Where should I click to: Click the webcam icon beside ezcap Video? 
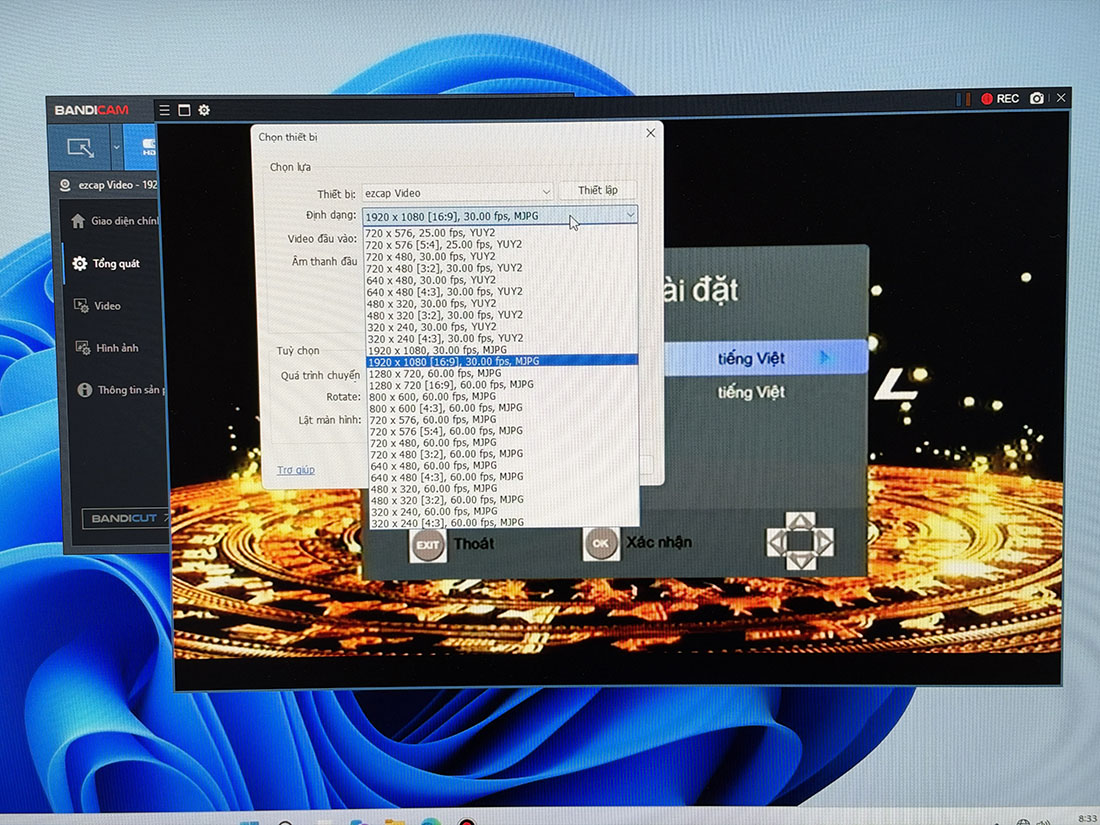click(65, 185)
